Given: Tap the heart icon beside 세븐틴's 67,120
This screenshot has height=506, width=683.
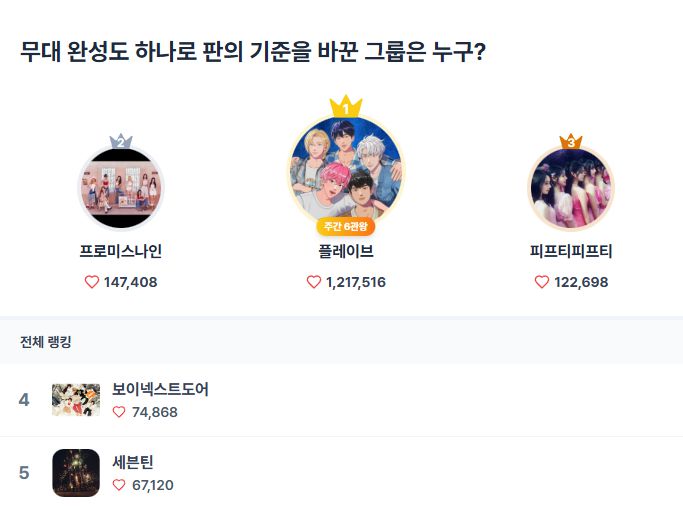Looking at the screenshot, I should tap(119, 485).
